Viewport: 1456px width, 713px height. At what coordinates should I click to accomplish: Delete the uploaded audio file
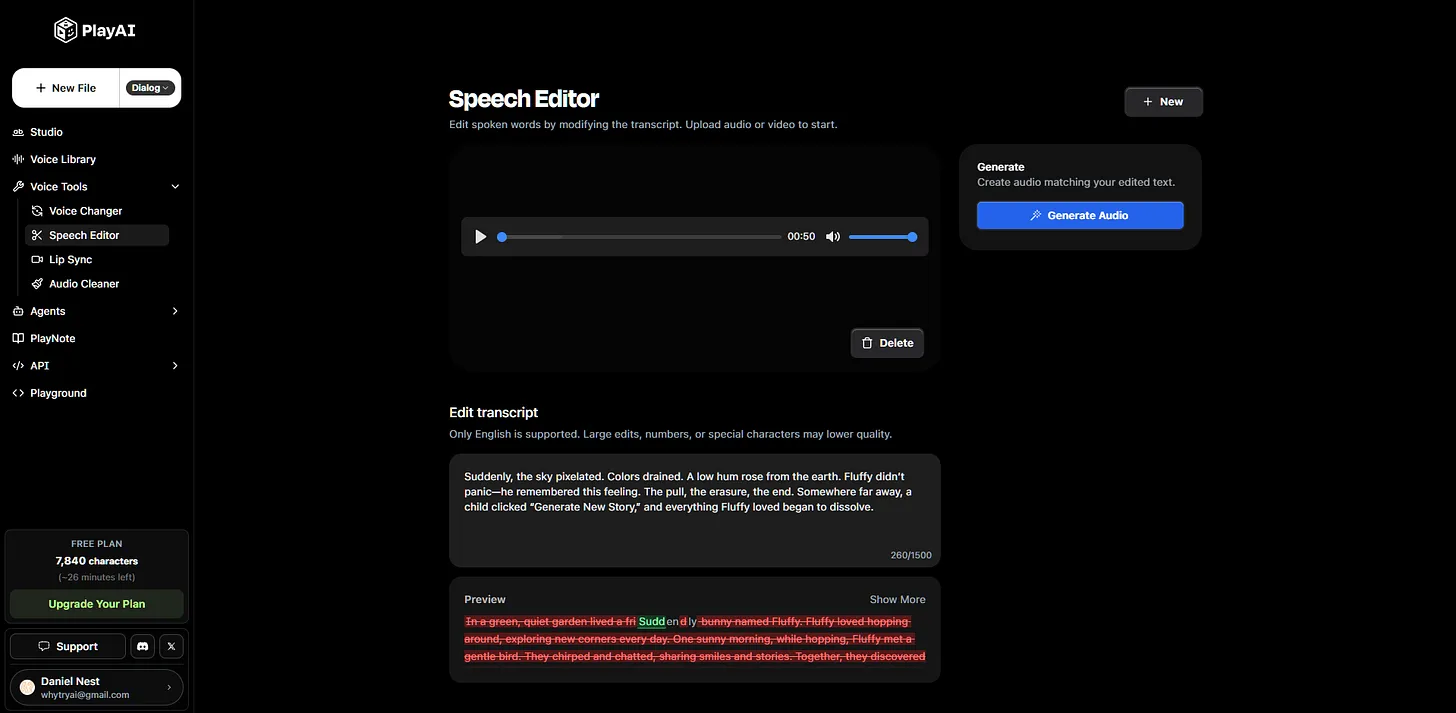pos(887,343)
